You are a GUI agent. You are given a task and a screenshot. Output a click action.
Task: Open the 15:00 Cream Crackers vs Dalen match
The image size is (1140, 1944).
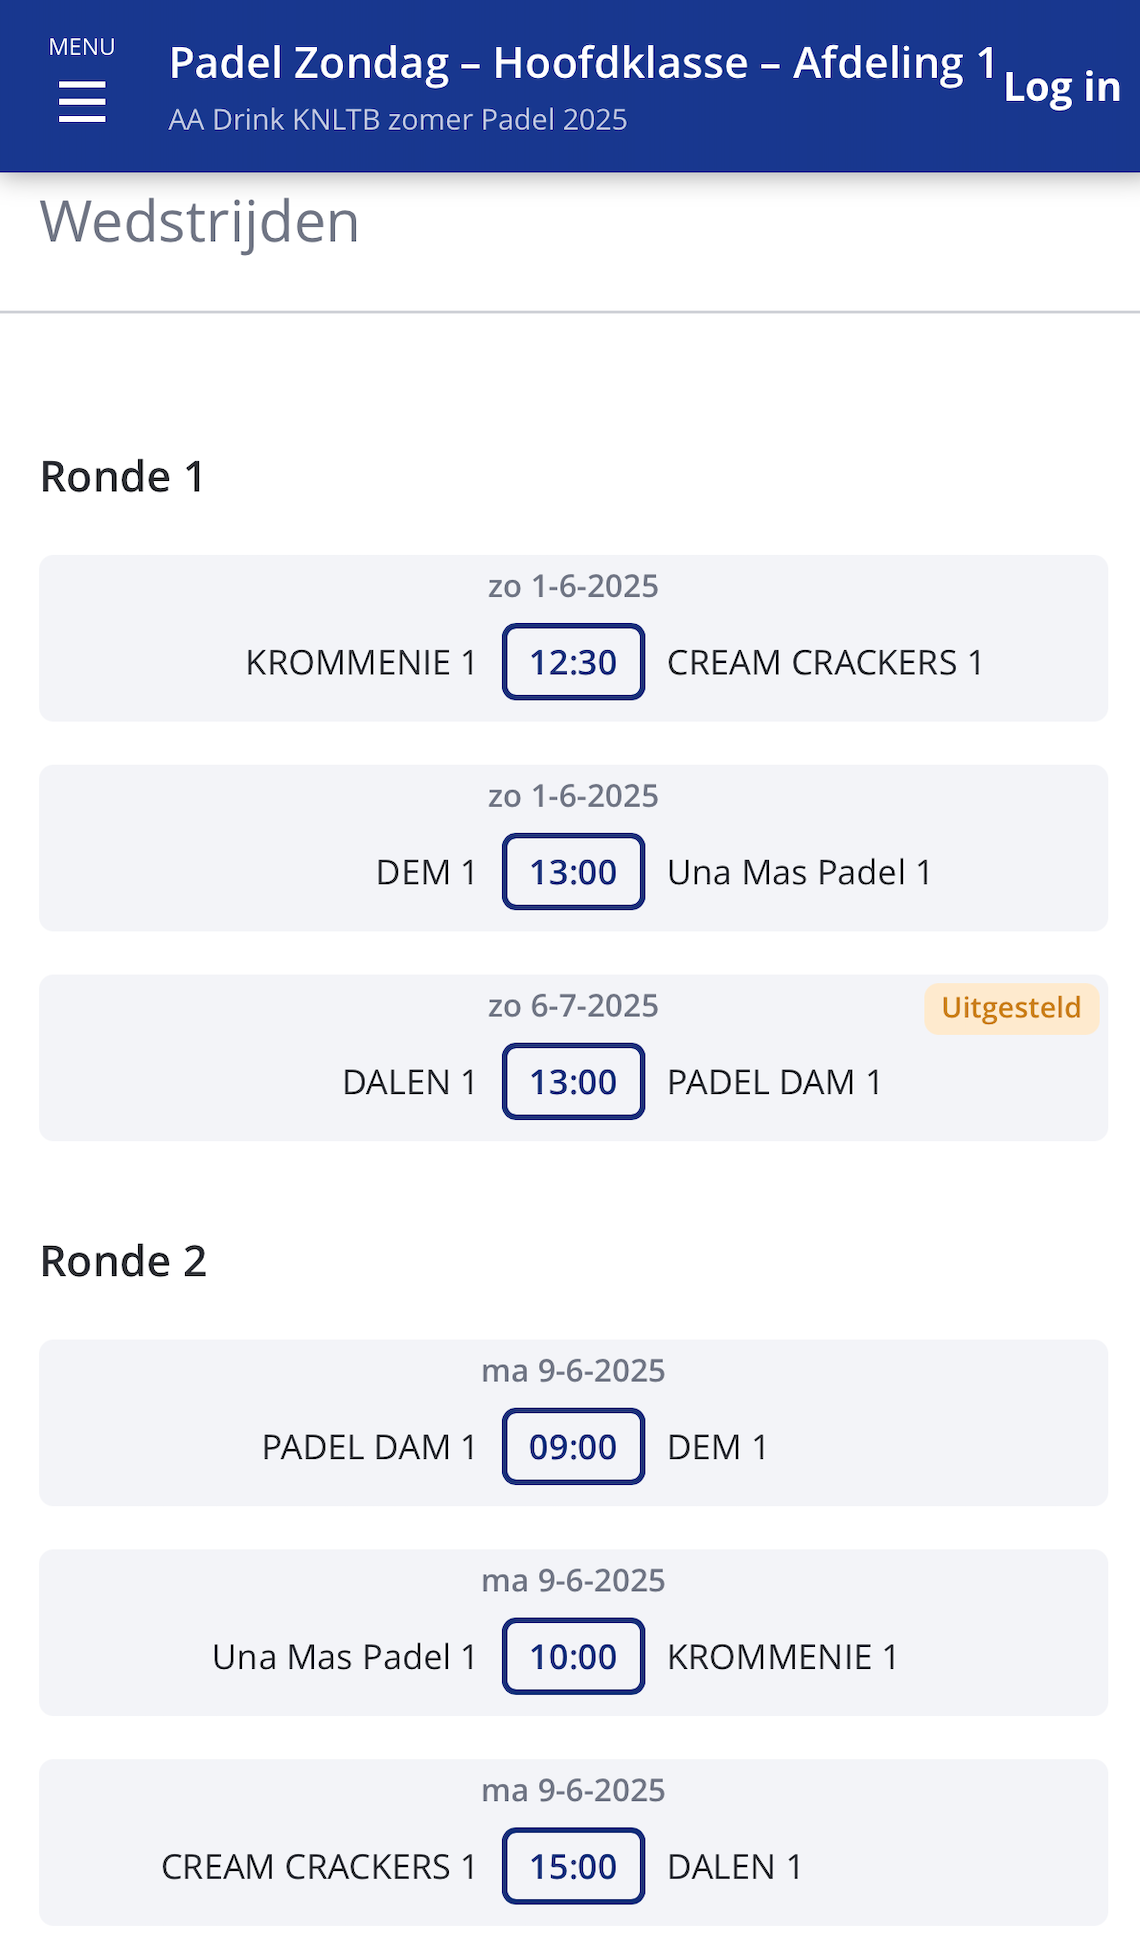click(x=573, y=1867)
